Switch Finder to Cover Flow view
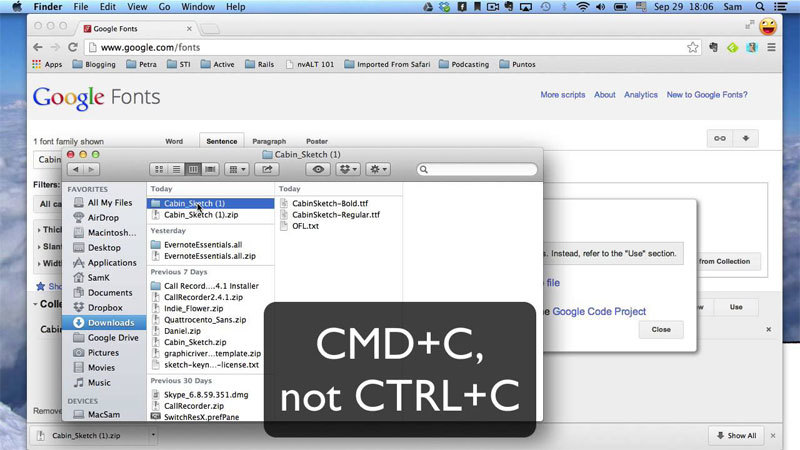Image resolution: width=800 pixels, height=450 pixels. click(208, 170)
